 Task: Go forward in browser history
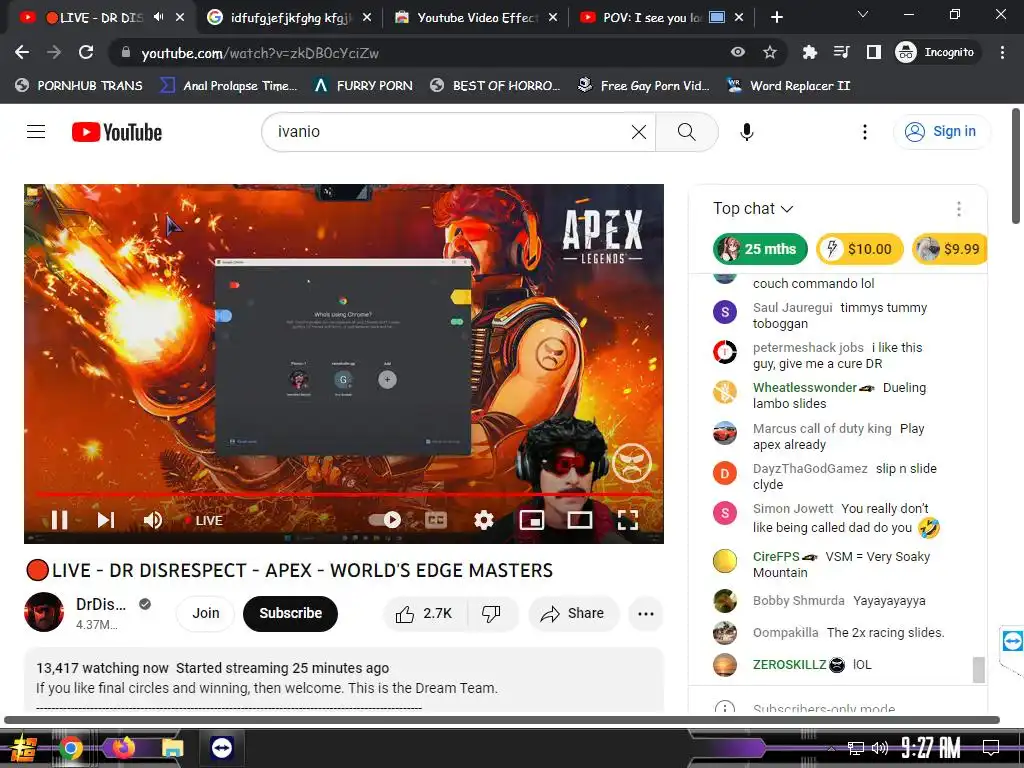coord(54,52)
